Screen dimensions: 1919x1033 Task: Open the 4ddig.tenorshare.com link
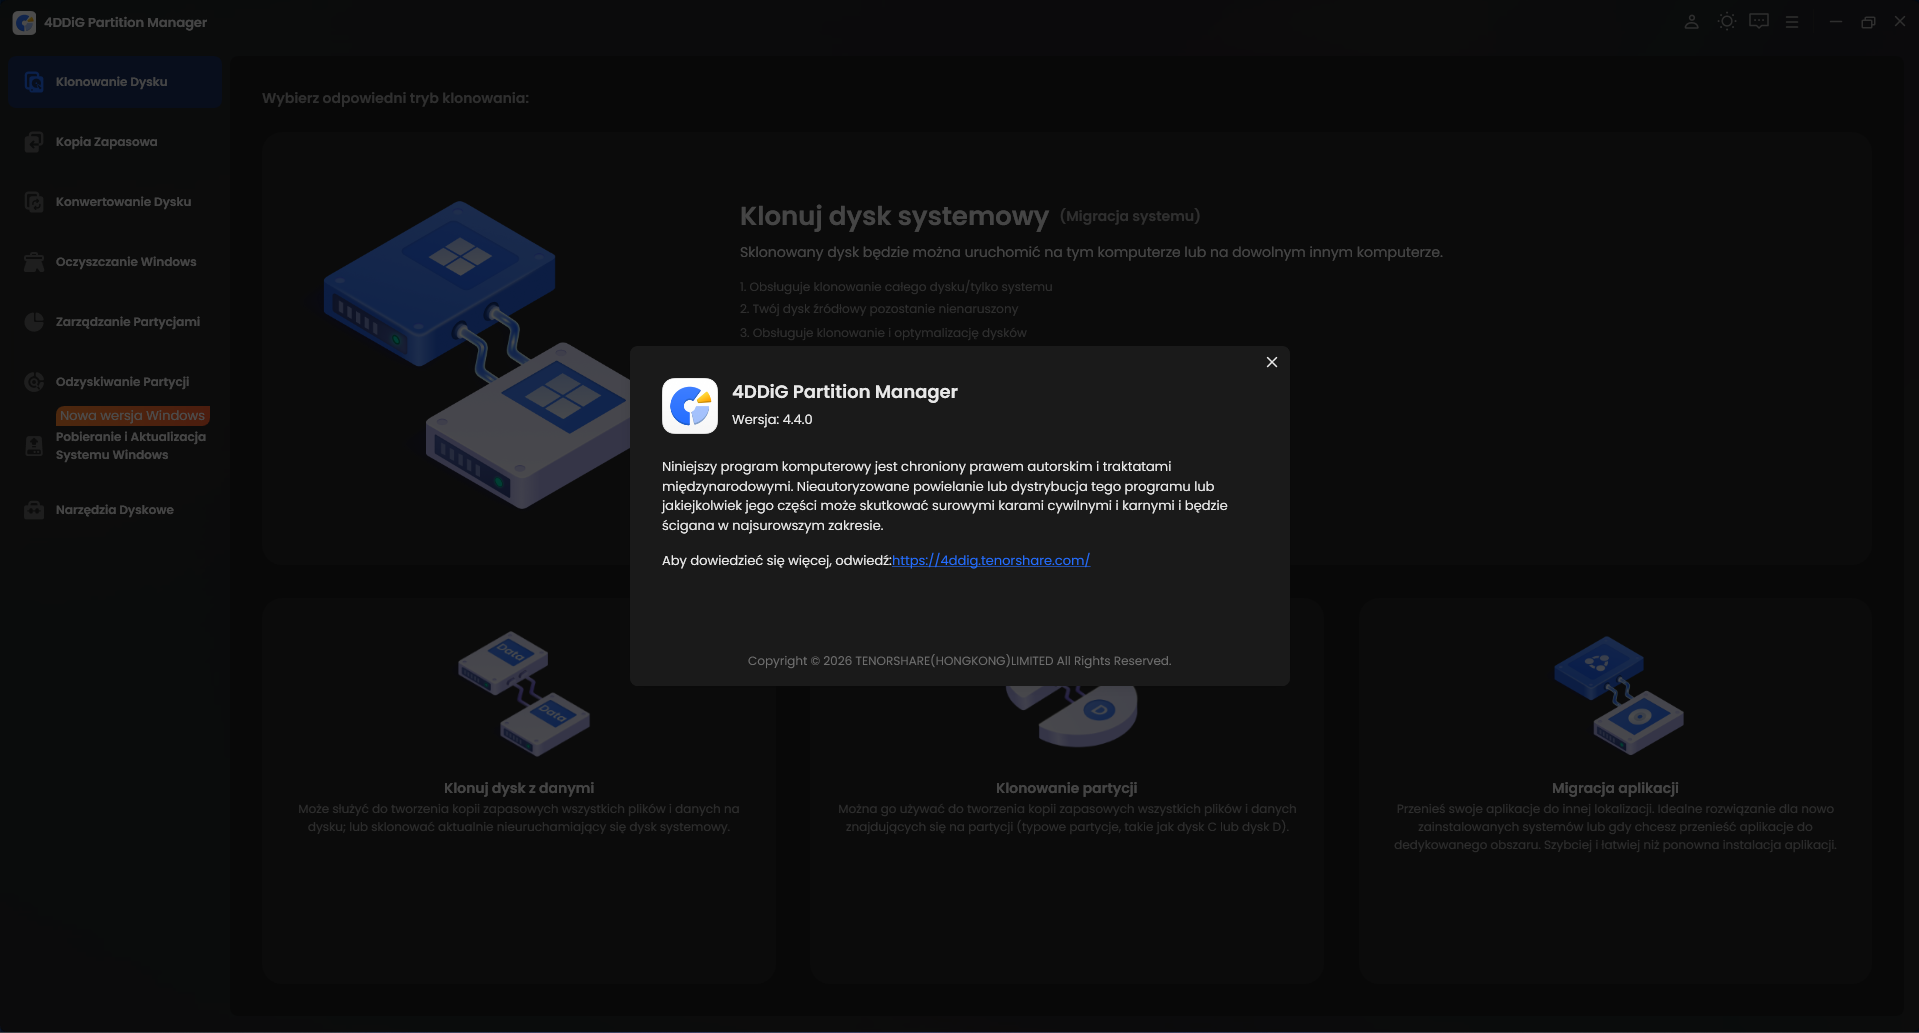(991, 560)
